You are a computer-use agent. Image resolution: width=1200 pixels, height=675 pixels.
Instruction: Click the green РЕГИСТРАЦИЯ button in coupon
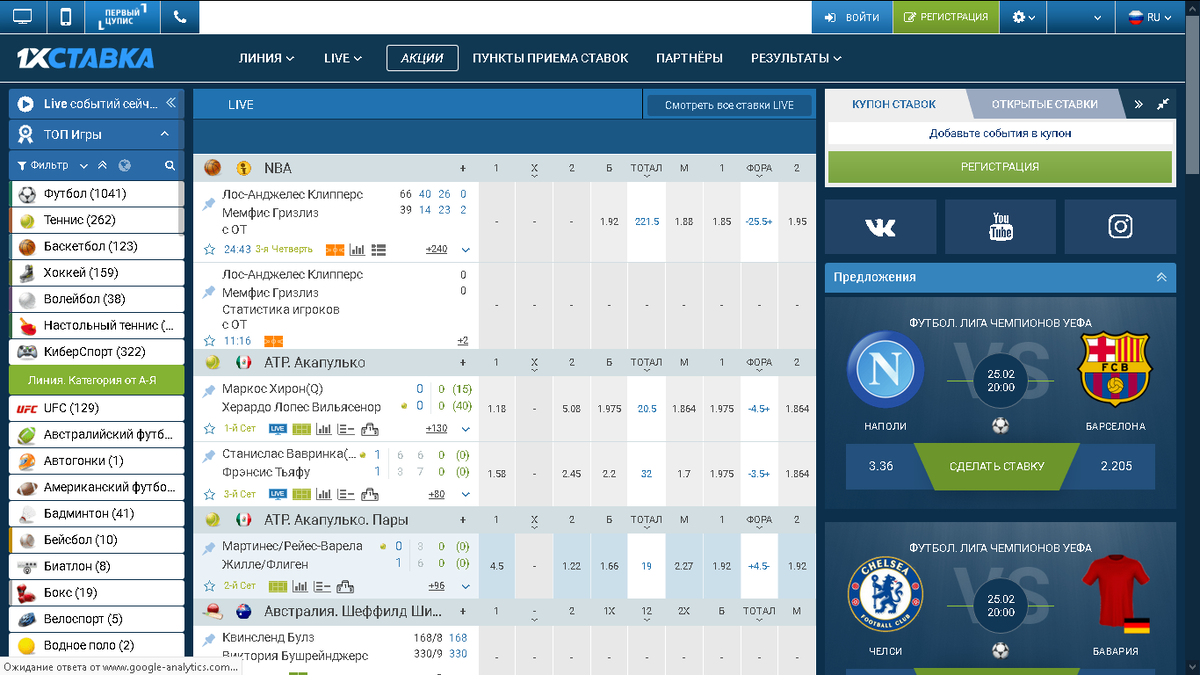pyautogui.click(x=1000, y=167)
